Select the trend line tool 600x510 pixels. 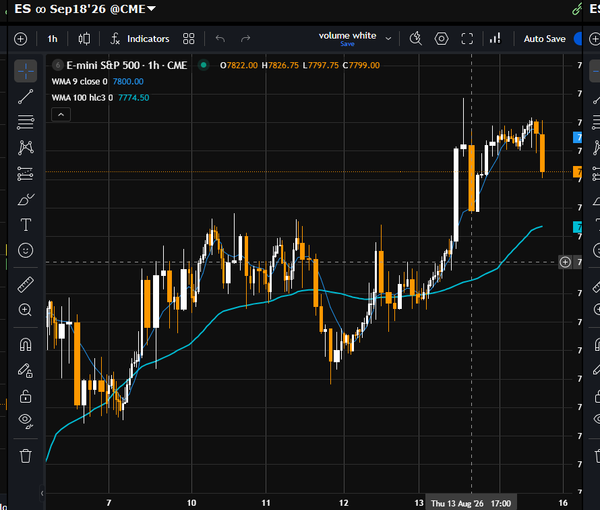click(x=26, y=96)
